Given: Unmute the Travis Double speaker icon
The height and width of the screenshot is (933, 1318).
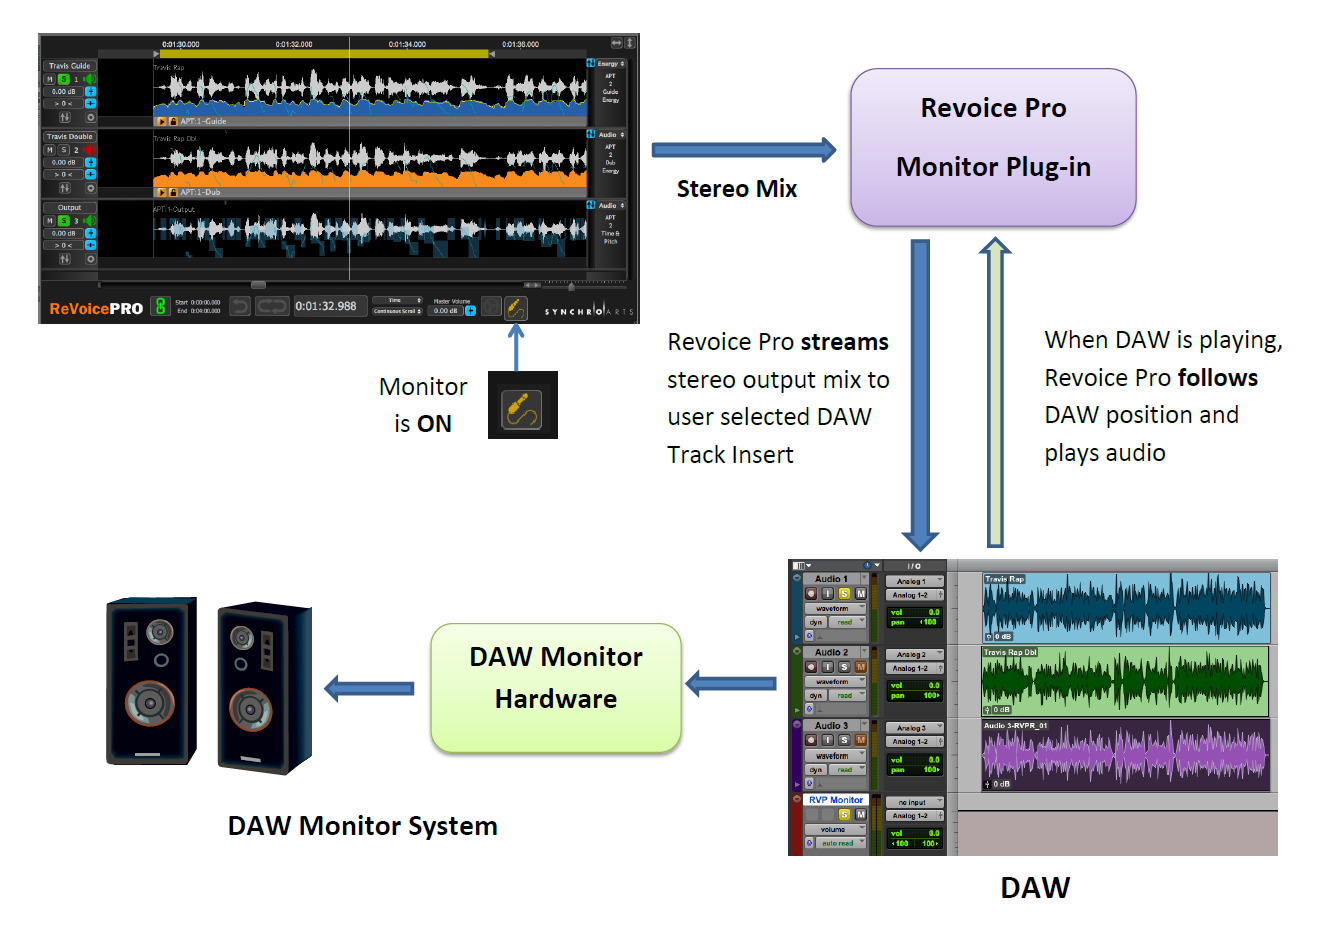Looking at the screenshot, I should pyautogui.click(x=89, y=149).
